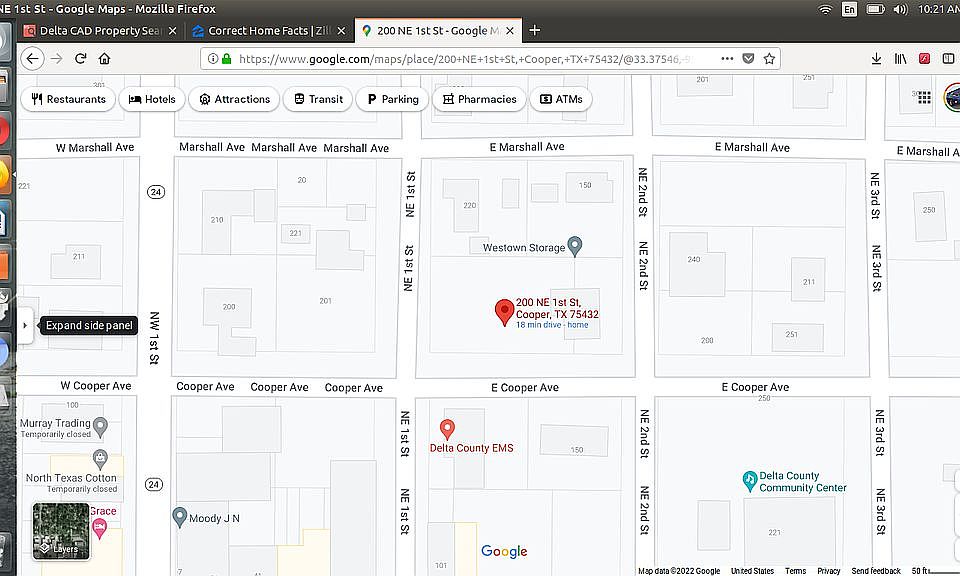Expand the side panel
Image resolution: width=960 pixels, height=576 pixels.
click(25, 326)
